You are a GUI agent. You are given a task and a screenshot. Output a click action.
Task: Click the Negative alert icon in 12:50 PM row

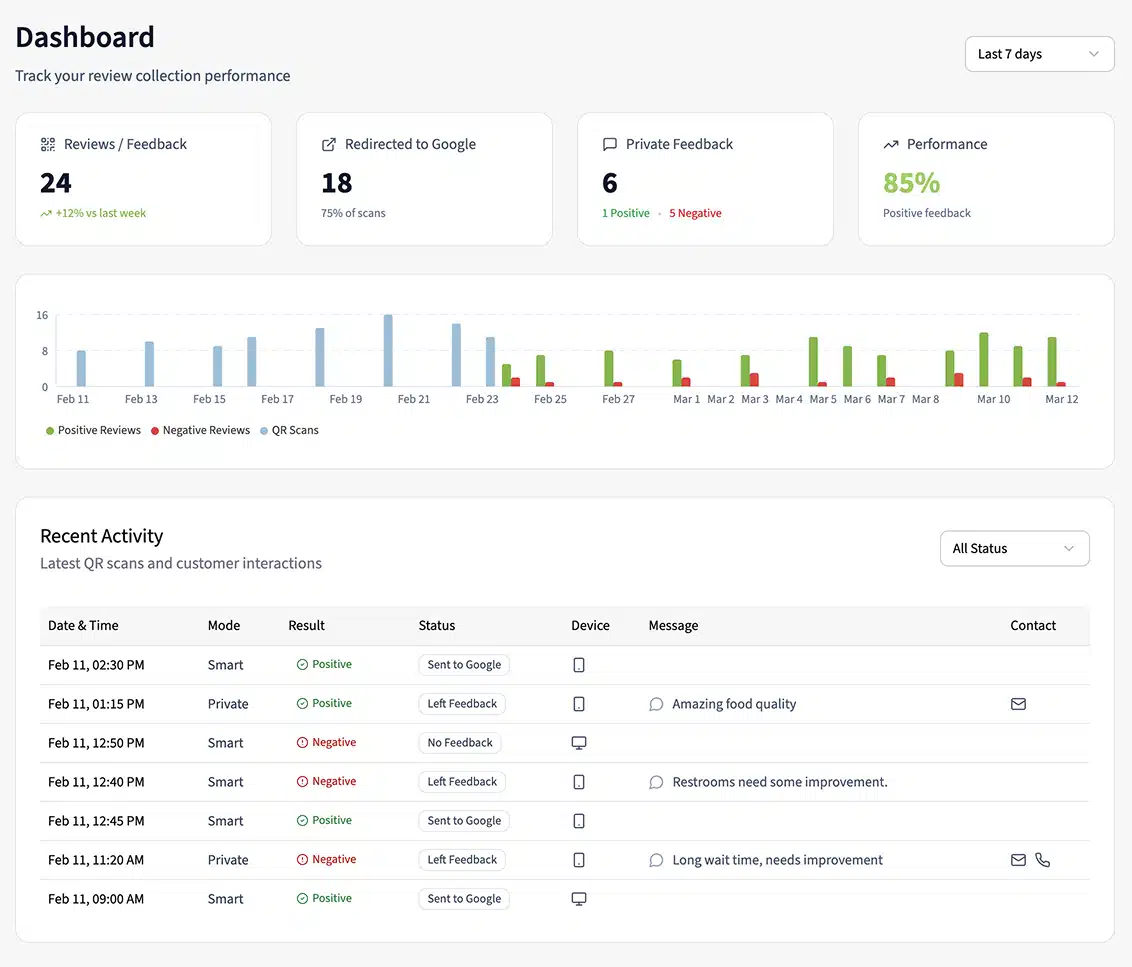coord(302,742)
